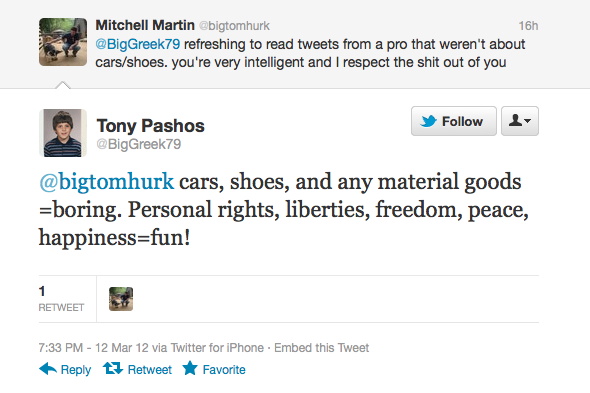Click the @bigtomhurk mention in Tony's tweet
590x393 pixels.
tap(106, 182)
